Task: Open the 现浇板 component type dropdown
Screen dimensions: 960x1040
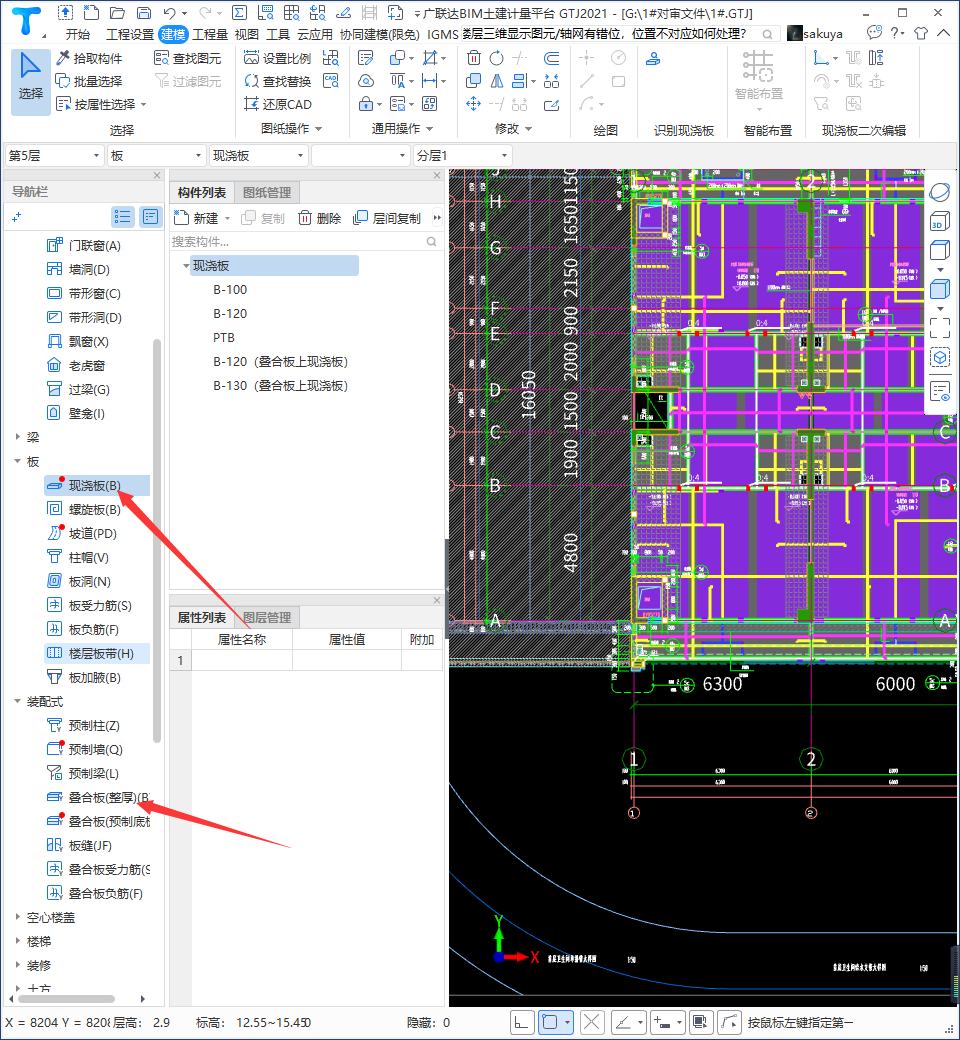Action: [x=259, y=156]
